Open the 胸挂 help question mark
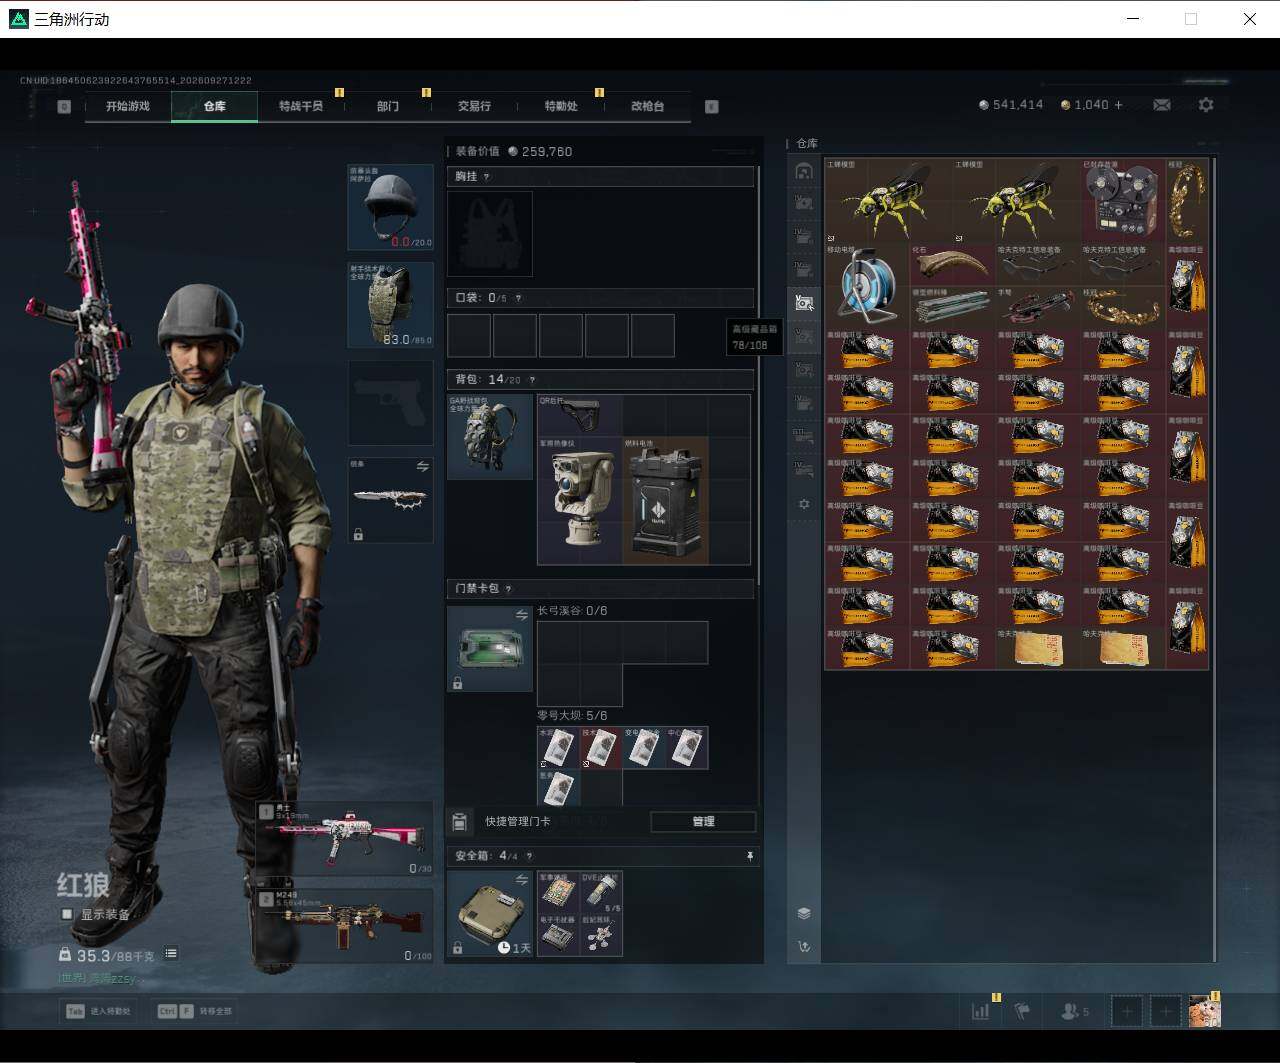1280x1063 pixels. (487, 177)
